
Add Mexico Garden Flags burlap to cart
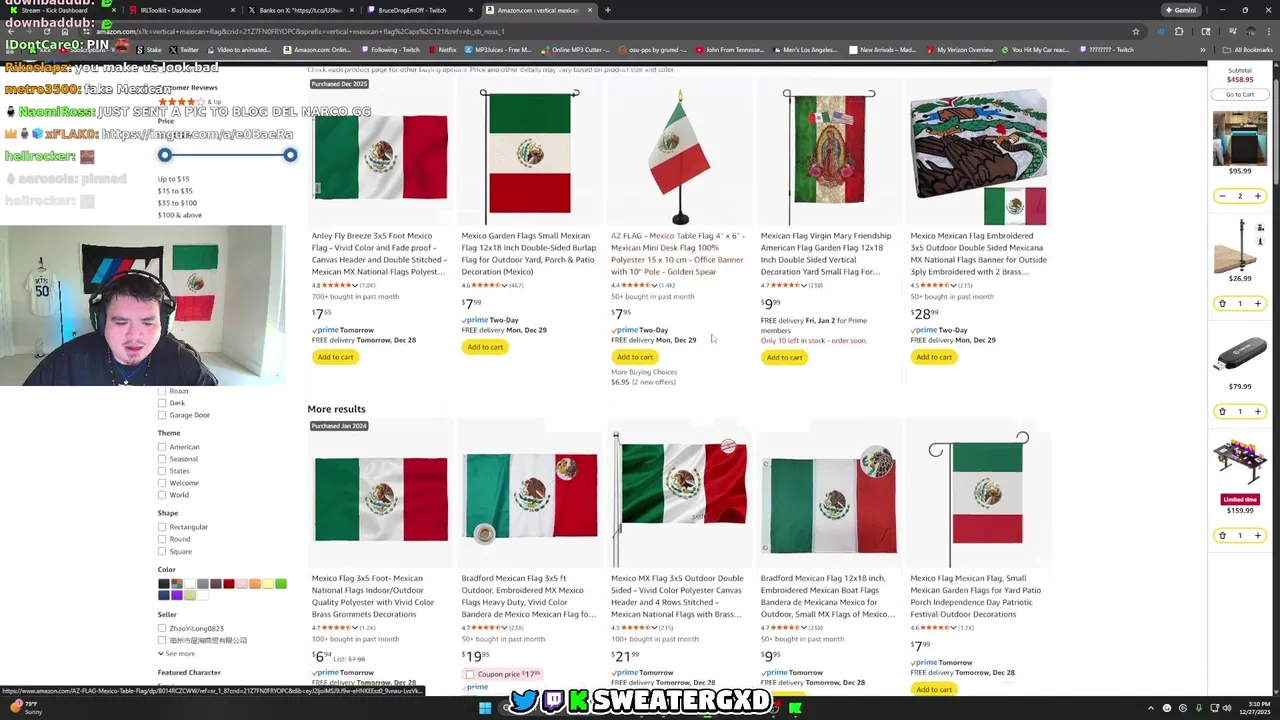[x=485, y=347]
